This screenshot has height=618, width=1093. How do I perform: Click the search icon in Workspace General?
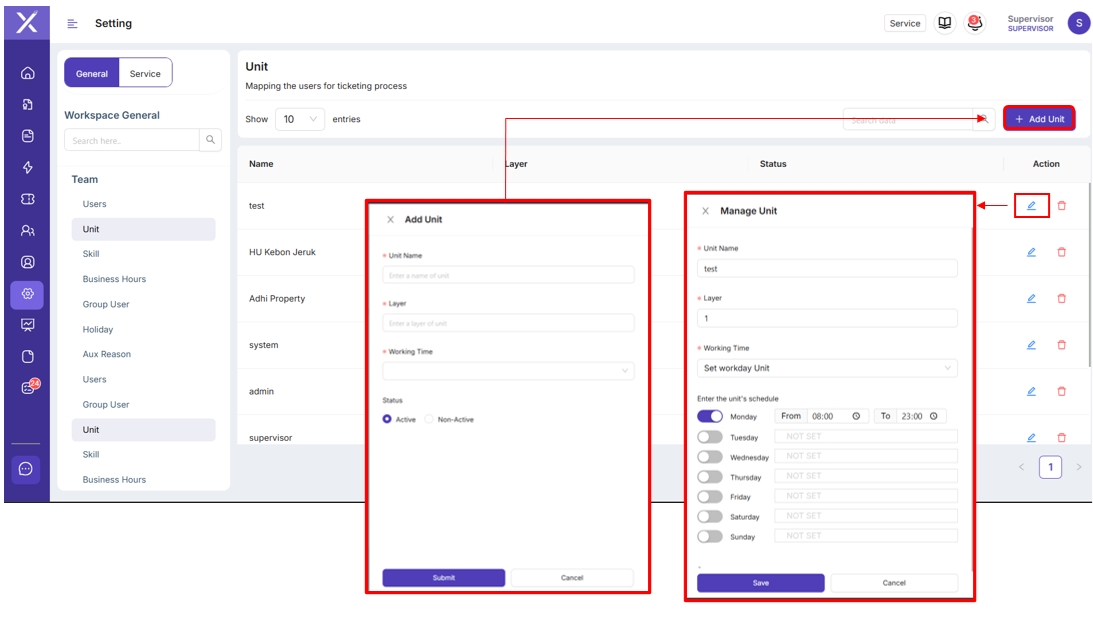tap(211, 141)
